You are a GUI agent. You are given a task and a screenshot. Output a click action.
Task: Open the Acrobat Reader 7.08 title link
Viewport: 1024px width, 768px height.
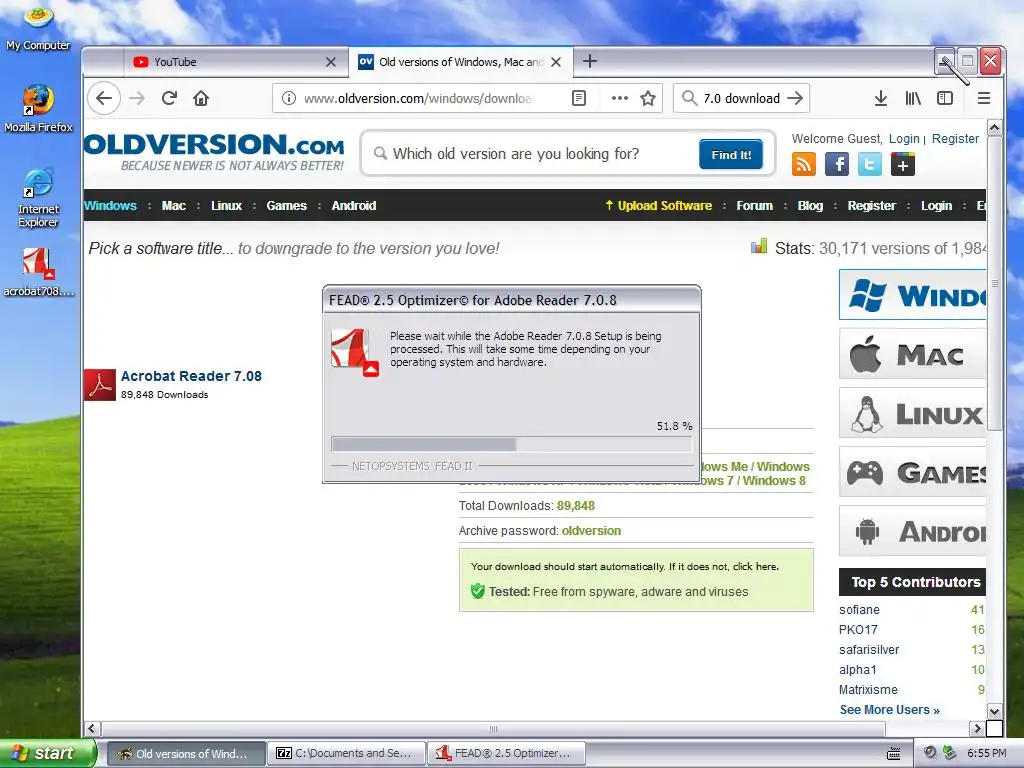tap(191, 376)
